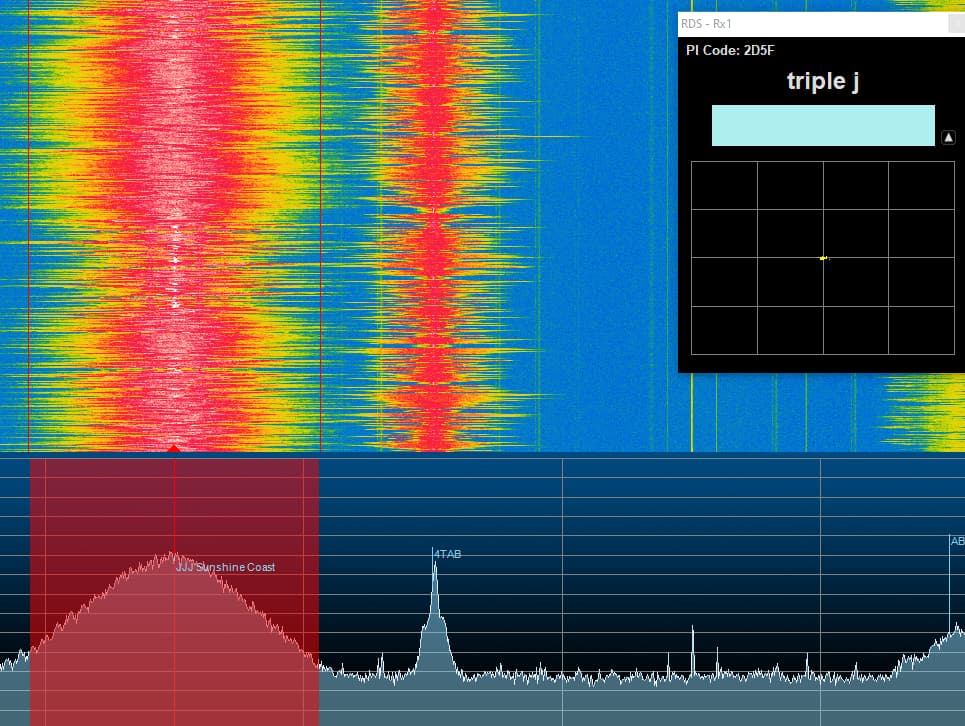Close the RDS - Rx1 panel
The width and height of the screenshot is (965, 726).
(x=958, y=22)
